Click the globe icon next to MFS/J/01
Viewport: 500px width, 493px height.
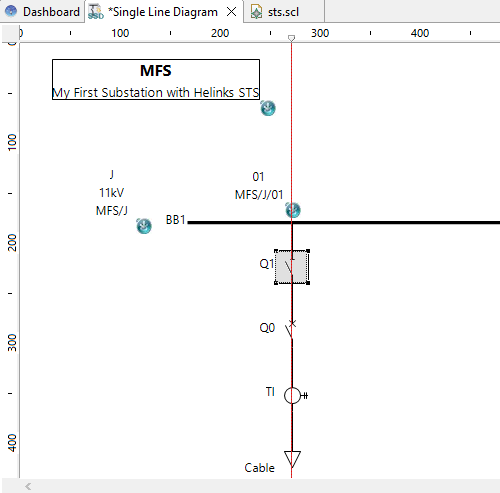point(293,210)
